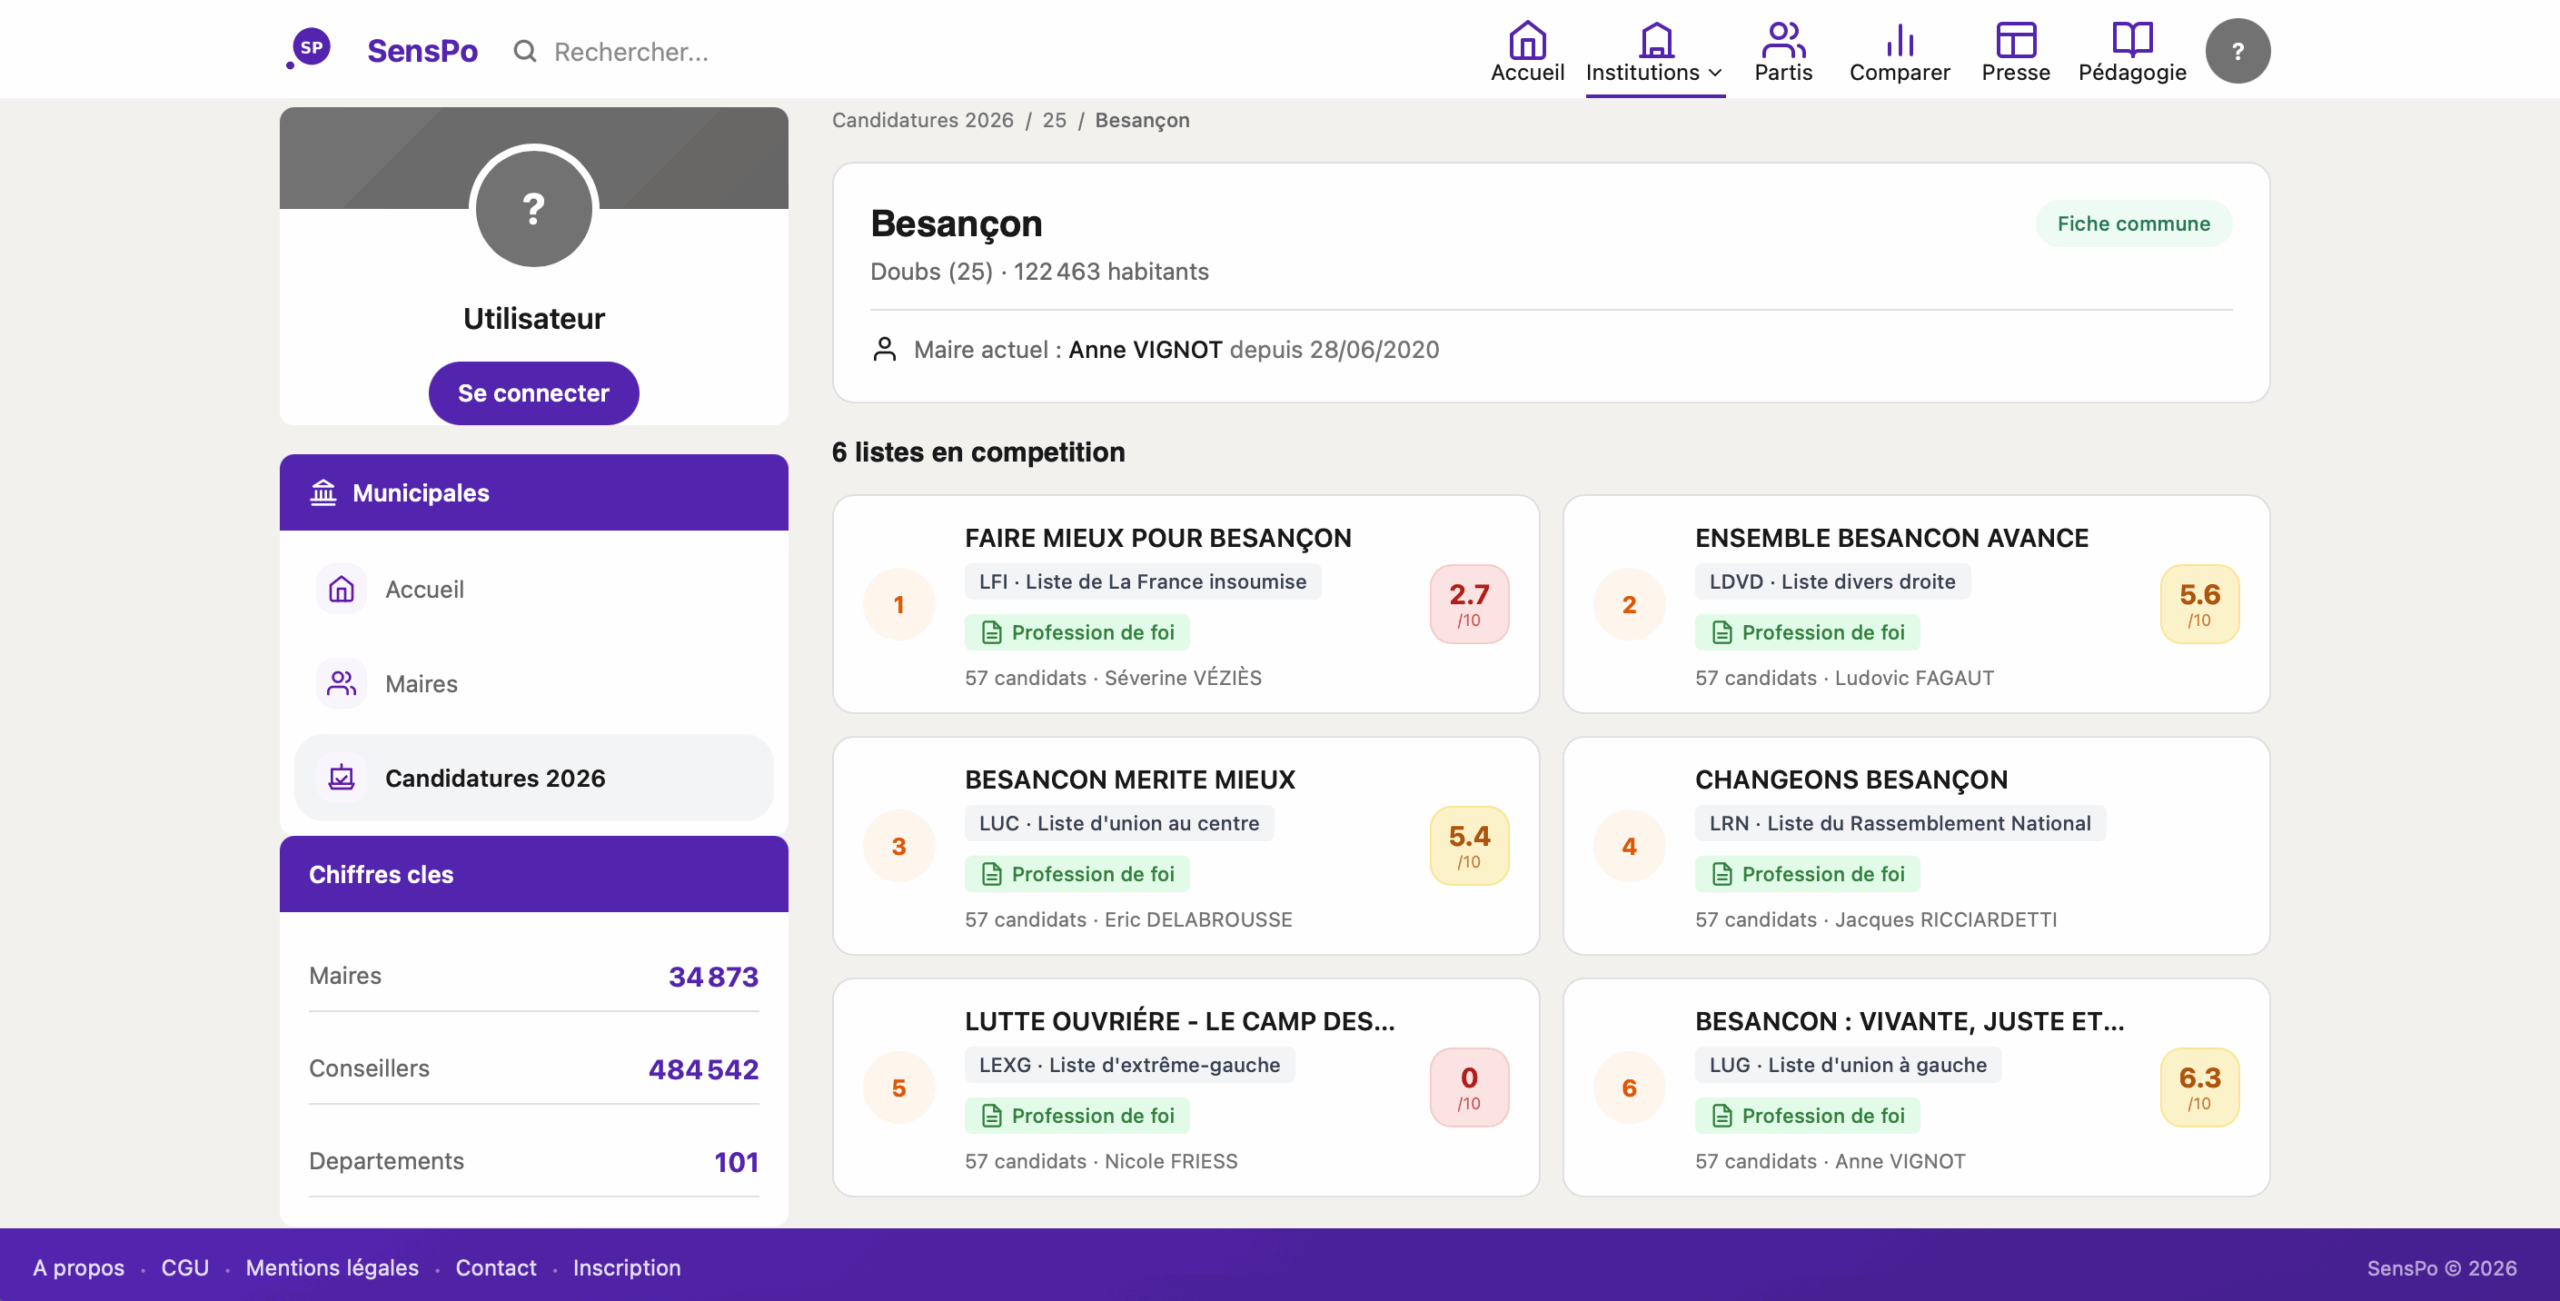Open the Partis people icon
This screenshot has height=1301, width=2560.
tap(1783, 40)
